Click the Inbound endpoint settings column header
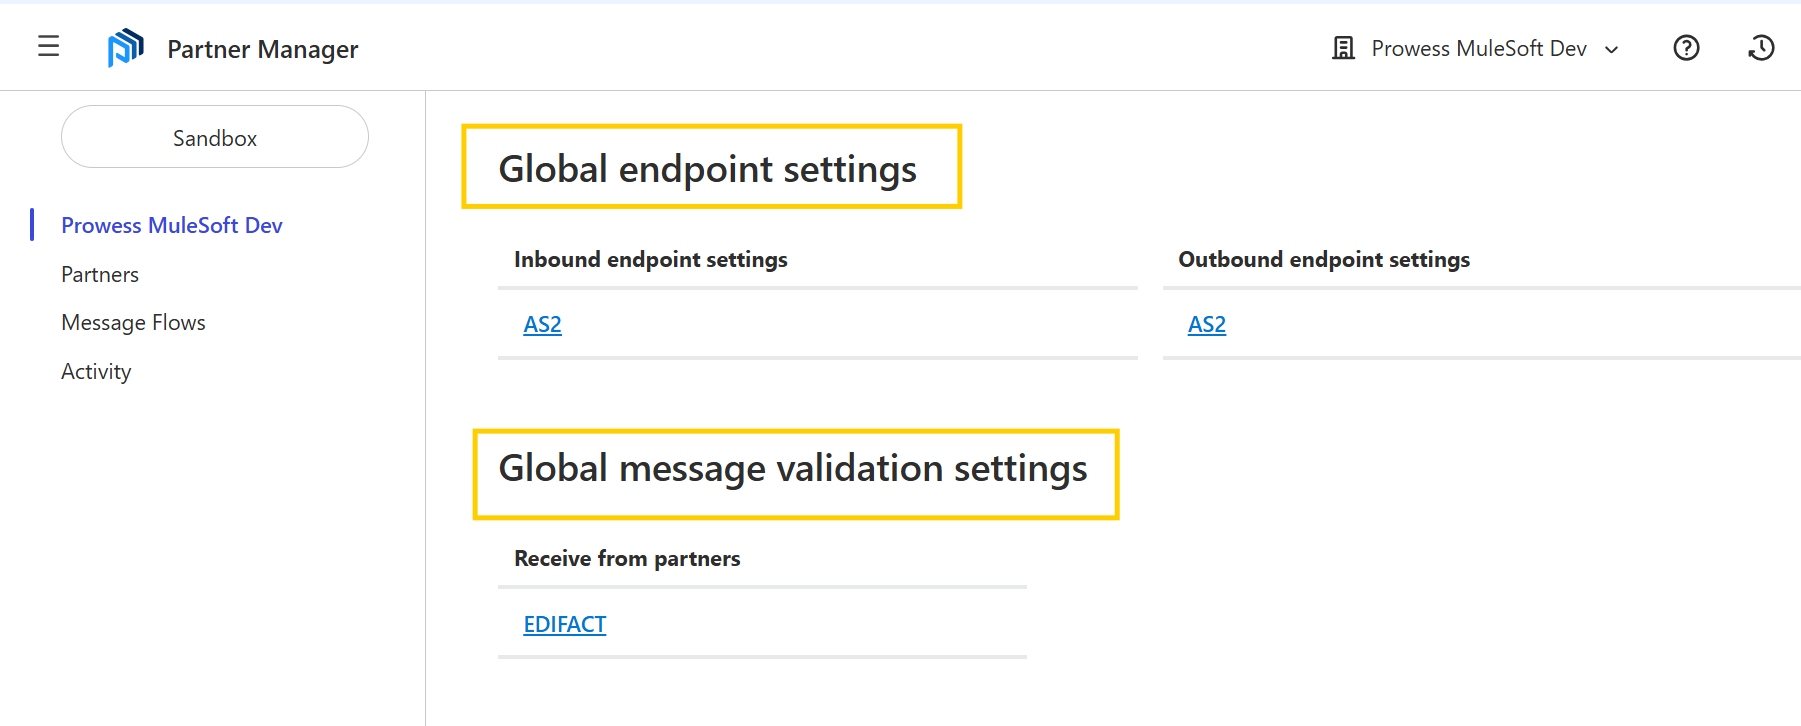 (x=650, y=259)
